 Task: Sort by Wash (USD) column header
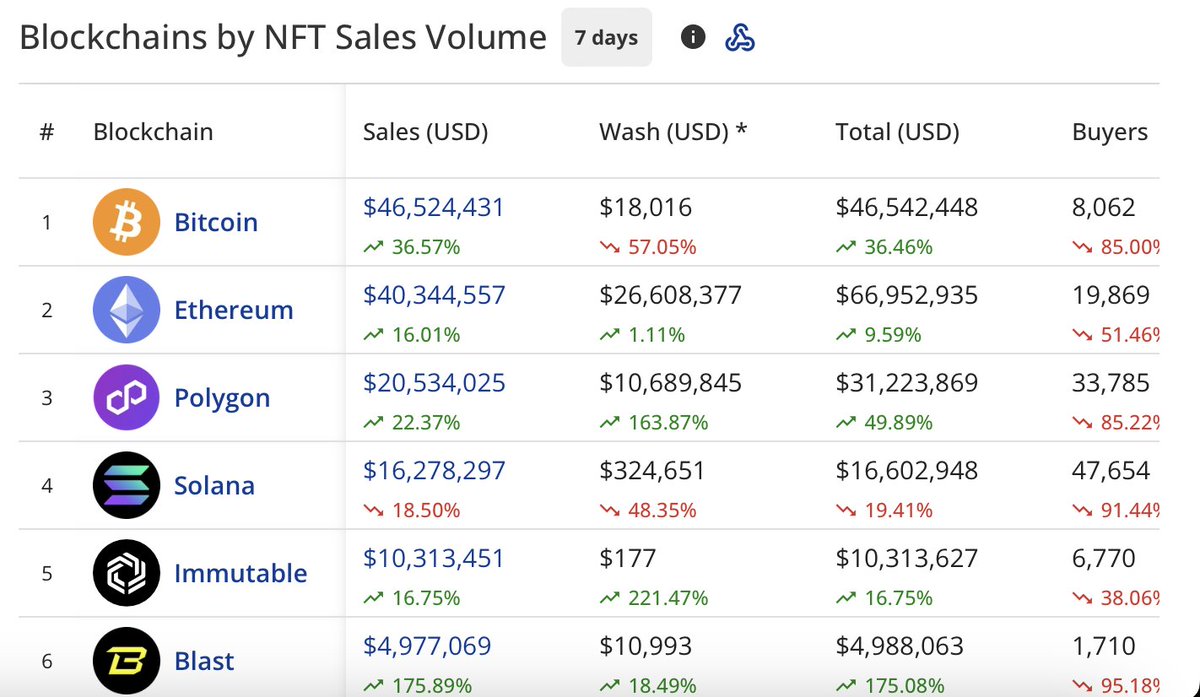pos(673,132)
